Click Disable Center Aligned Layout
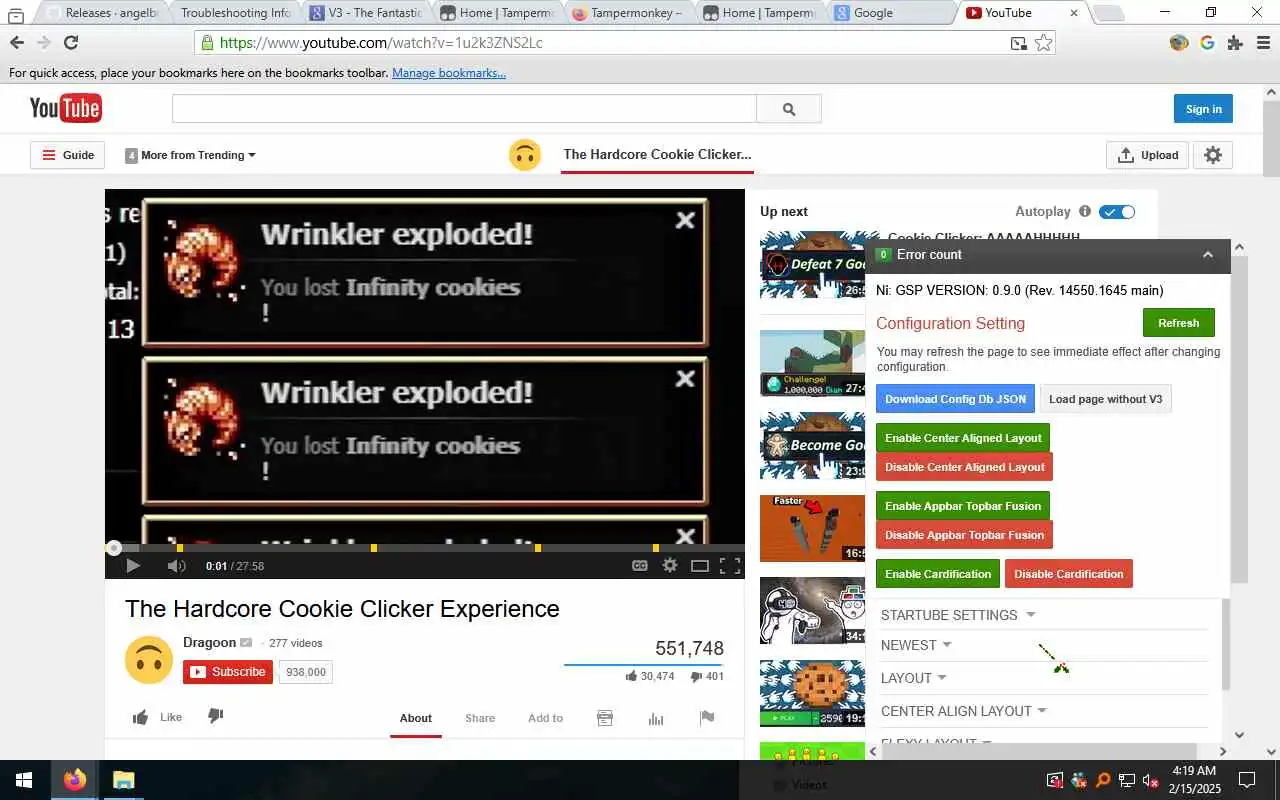This screenshot has height=800, width=1280. pos(964,467)
